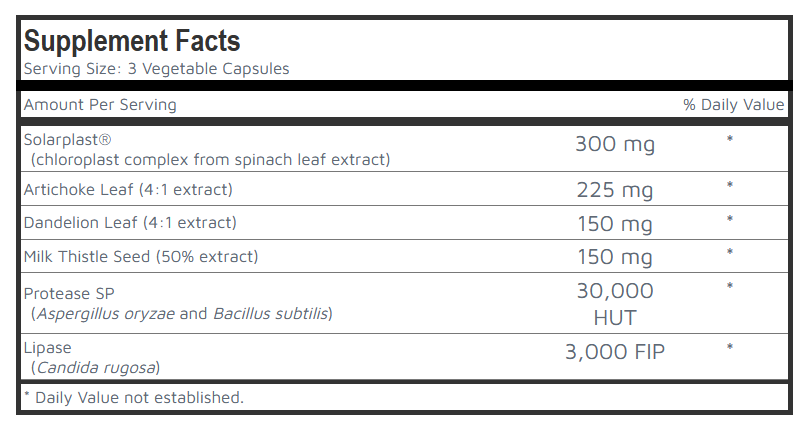Click the Lipase ingredient name
Image resolution: width=808 pixels, height=430 pixels.
pos(47,347)
